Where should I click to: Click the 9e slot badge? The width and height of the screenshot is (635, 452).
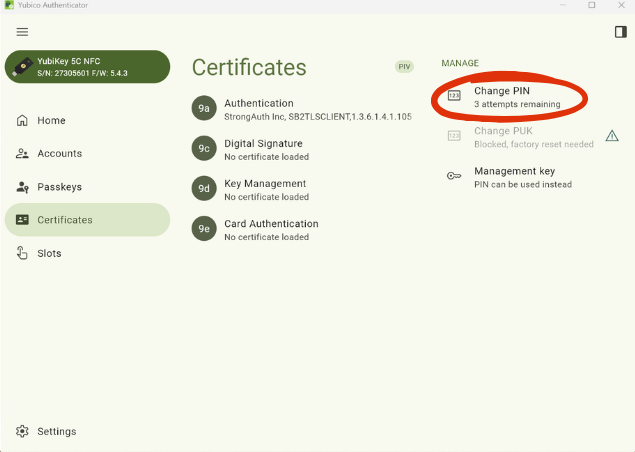click(204, 228)
